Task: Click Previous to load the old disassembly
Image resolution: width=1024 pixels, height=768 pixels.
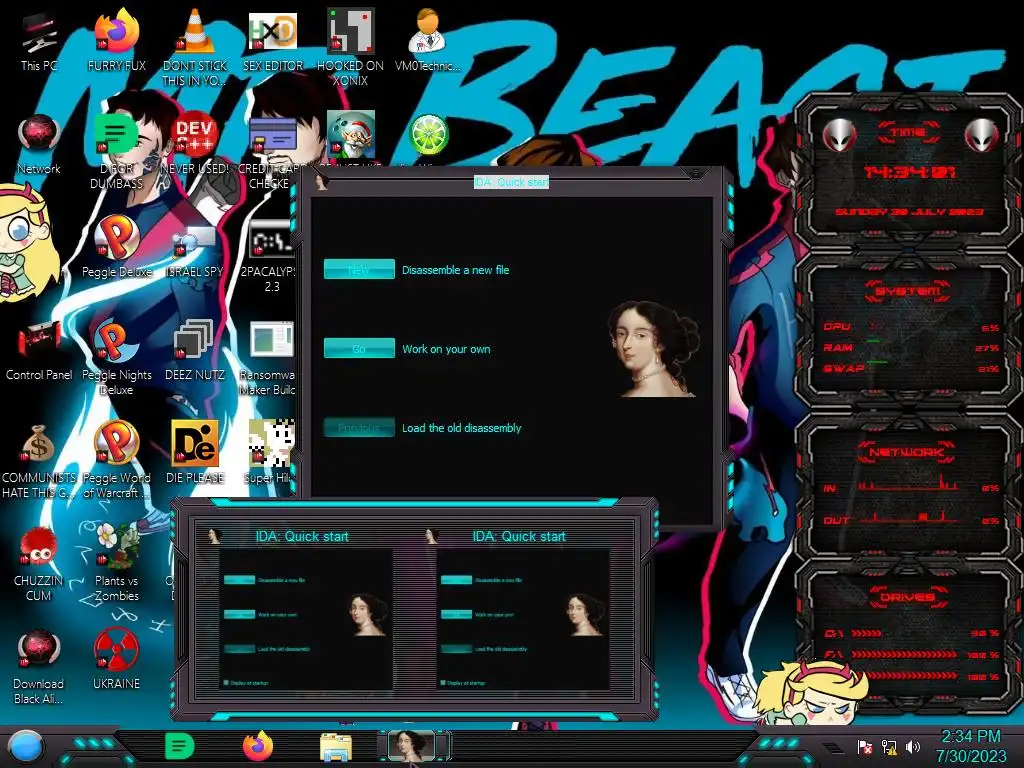Action: (x=359, y=427)
